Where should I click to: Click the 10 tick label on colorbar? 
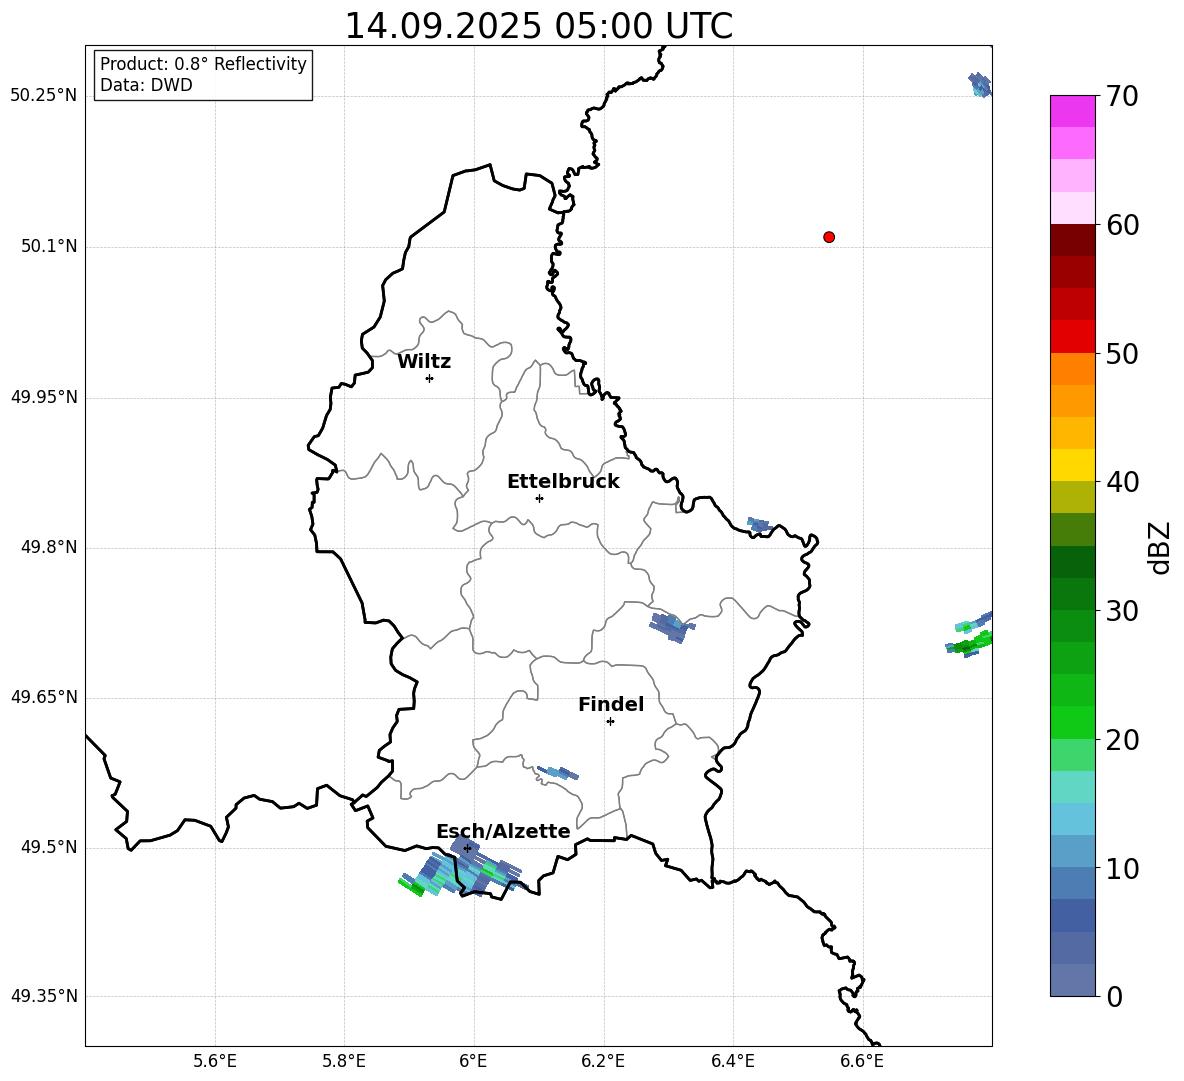pyautogui.click(x=1121, y=869)
